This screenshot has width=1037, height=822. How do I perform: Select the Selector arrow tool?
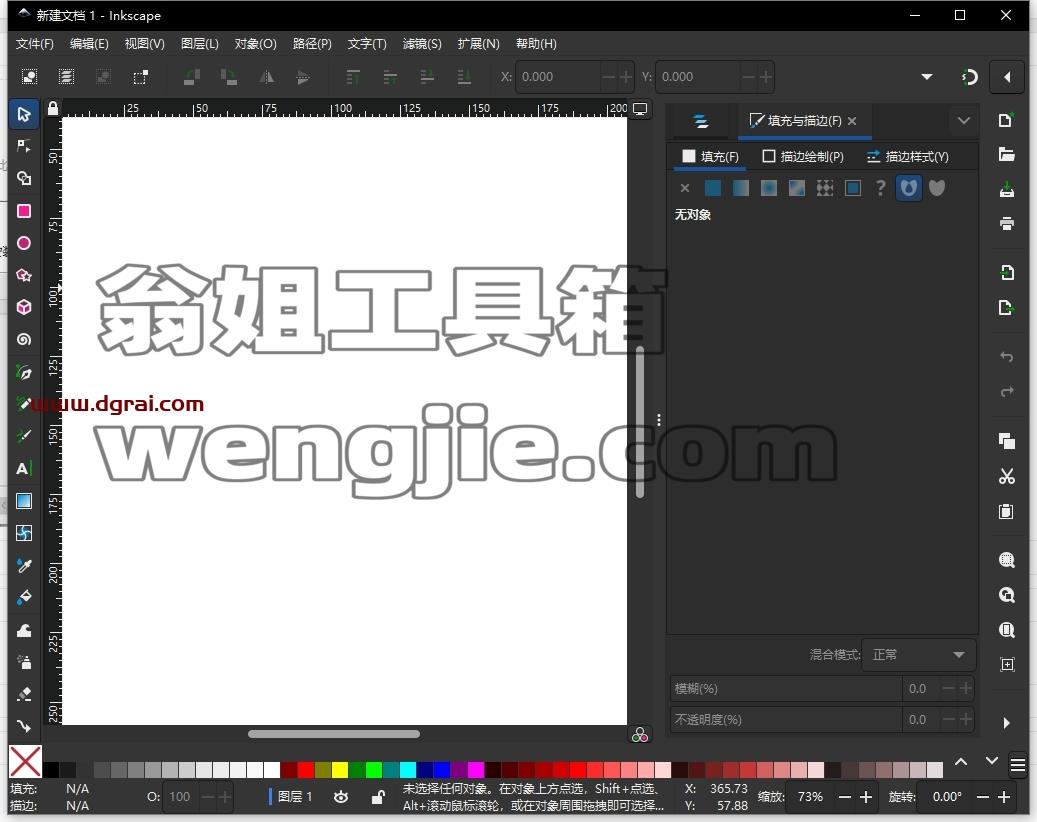tap(24, 114)
